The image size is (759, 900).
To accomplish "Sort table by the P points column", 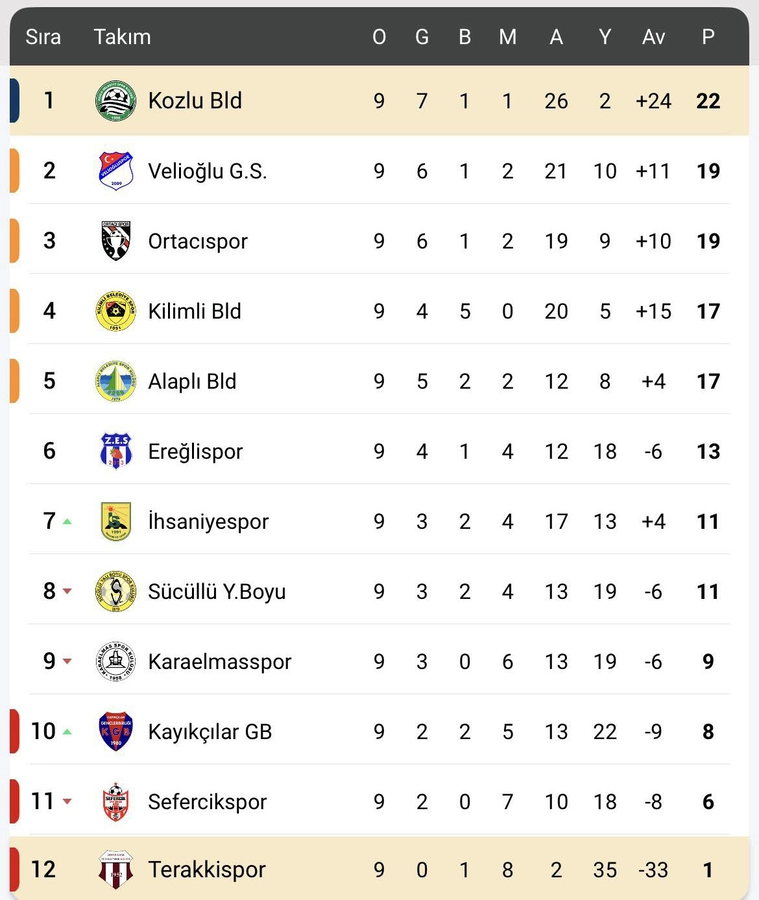I will tap(708, 37).
